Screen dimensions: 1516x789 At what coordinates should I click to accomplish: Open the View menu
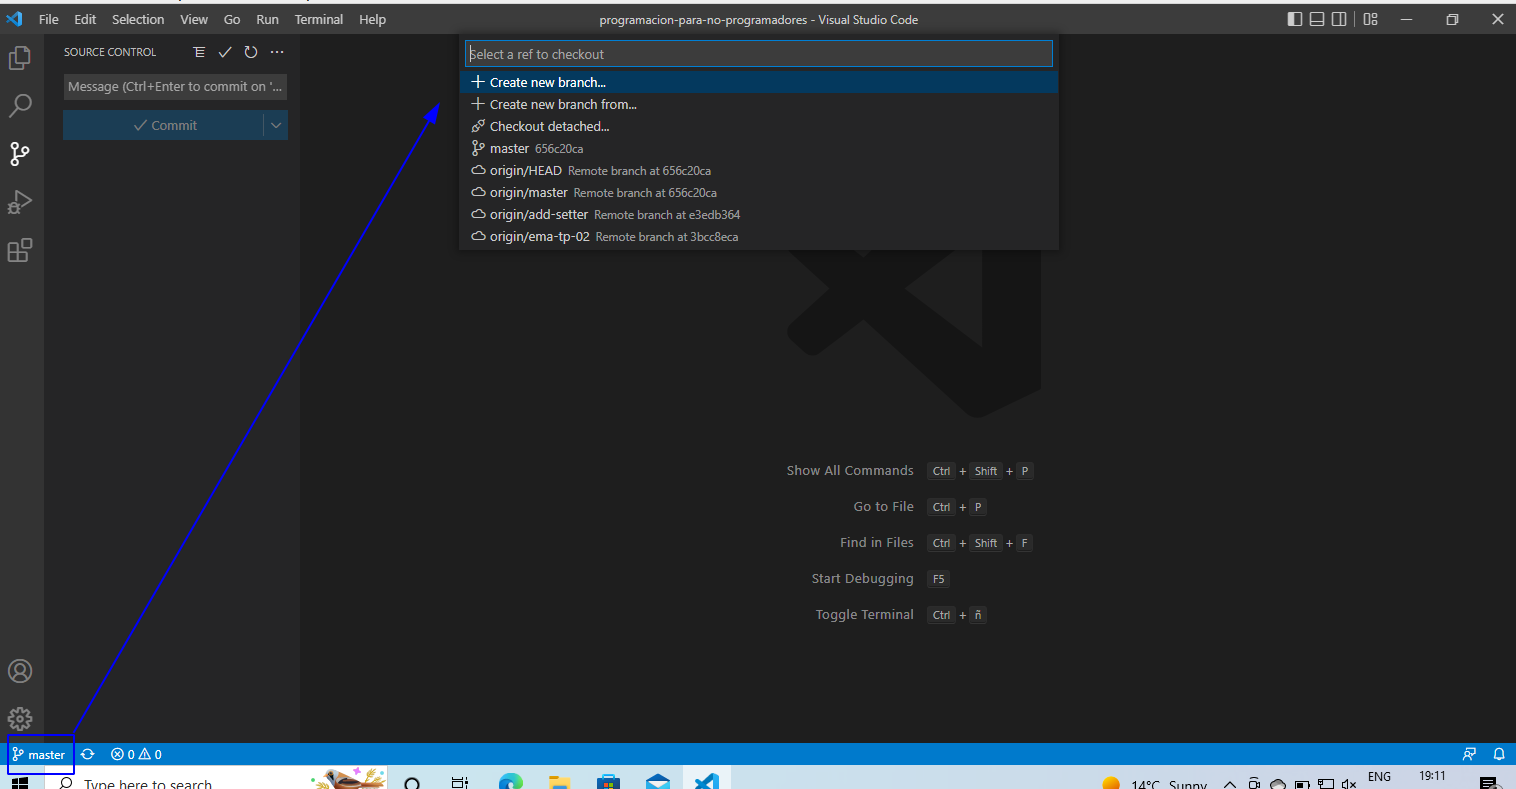pyautogui.click(x=194, y=19)
